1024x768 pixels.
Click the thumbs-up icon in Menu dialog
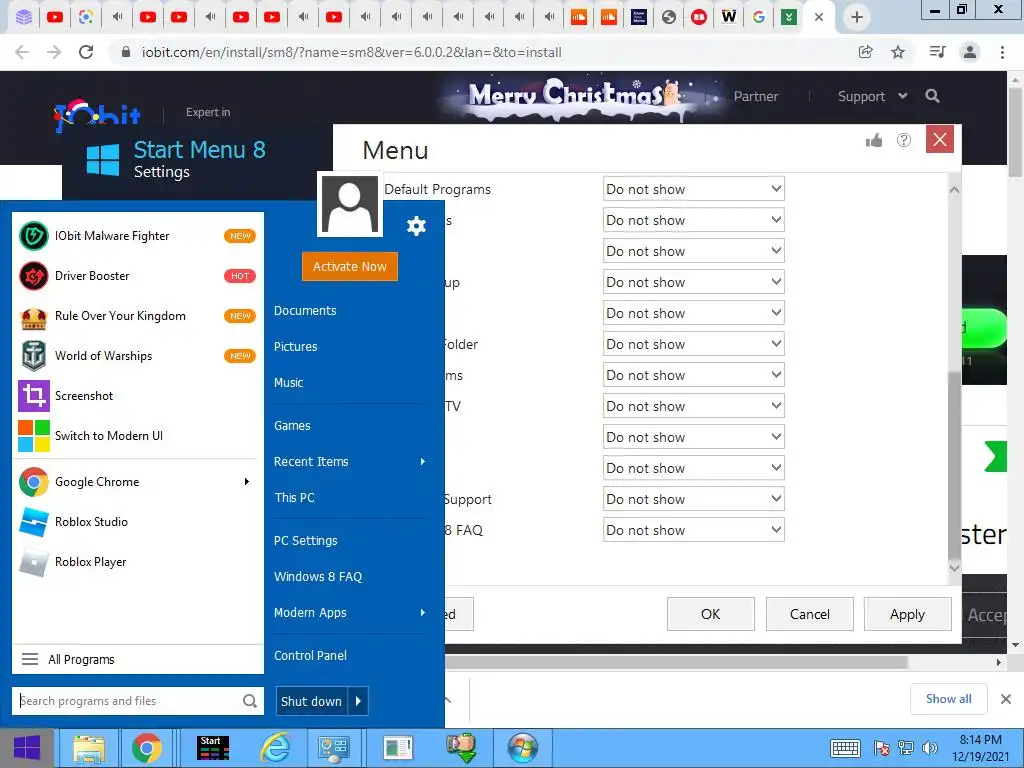click(x=873, y=140)
